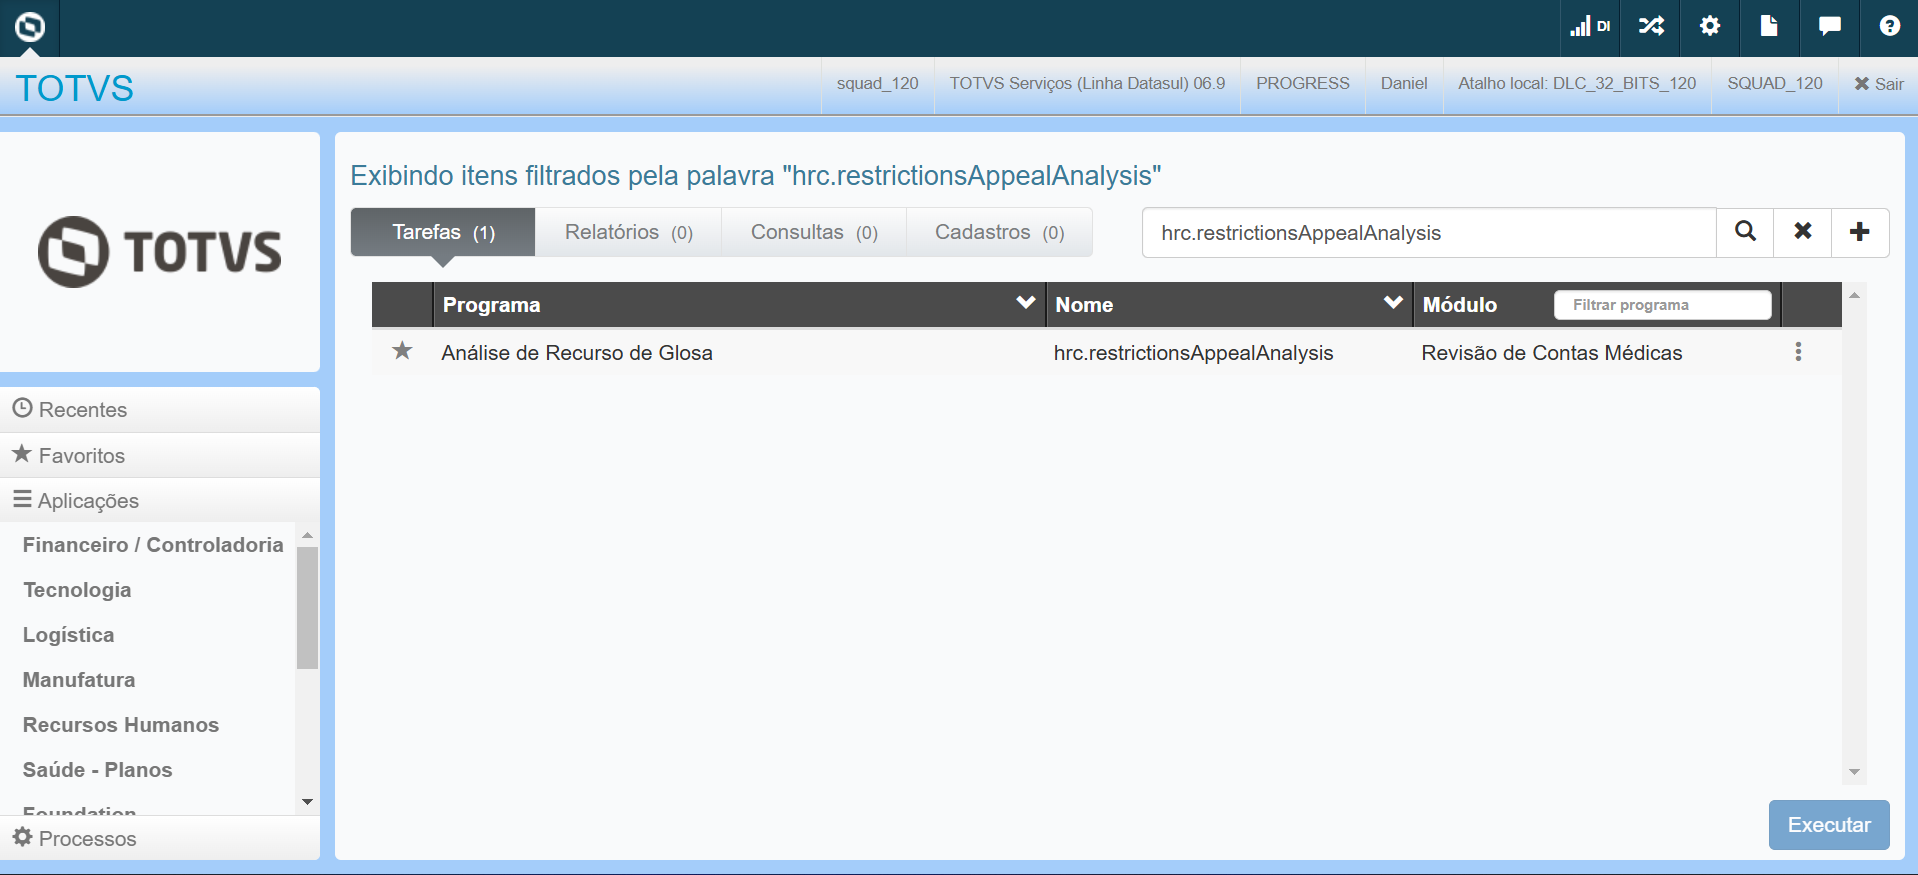Click the document page icon
The height and width of the screenshot is (875, 1918).
[1769, 26]
